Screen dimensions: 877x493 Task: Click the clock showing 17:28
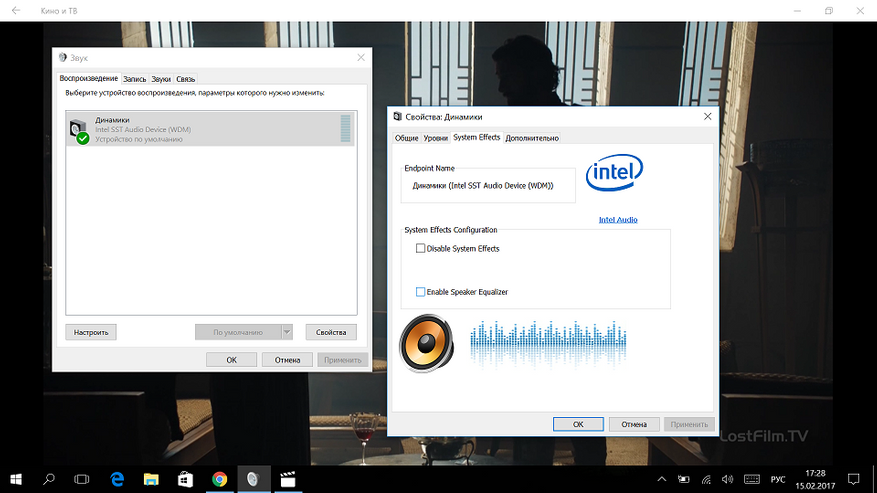point(815,473)
